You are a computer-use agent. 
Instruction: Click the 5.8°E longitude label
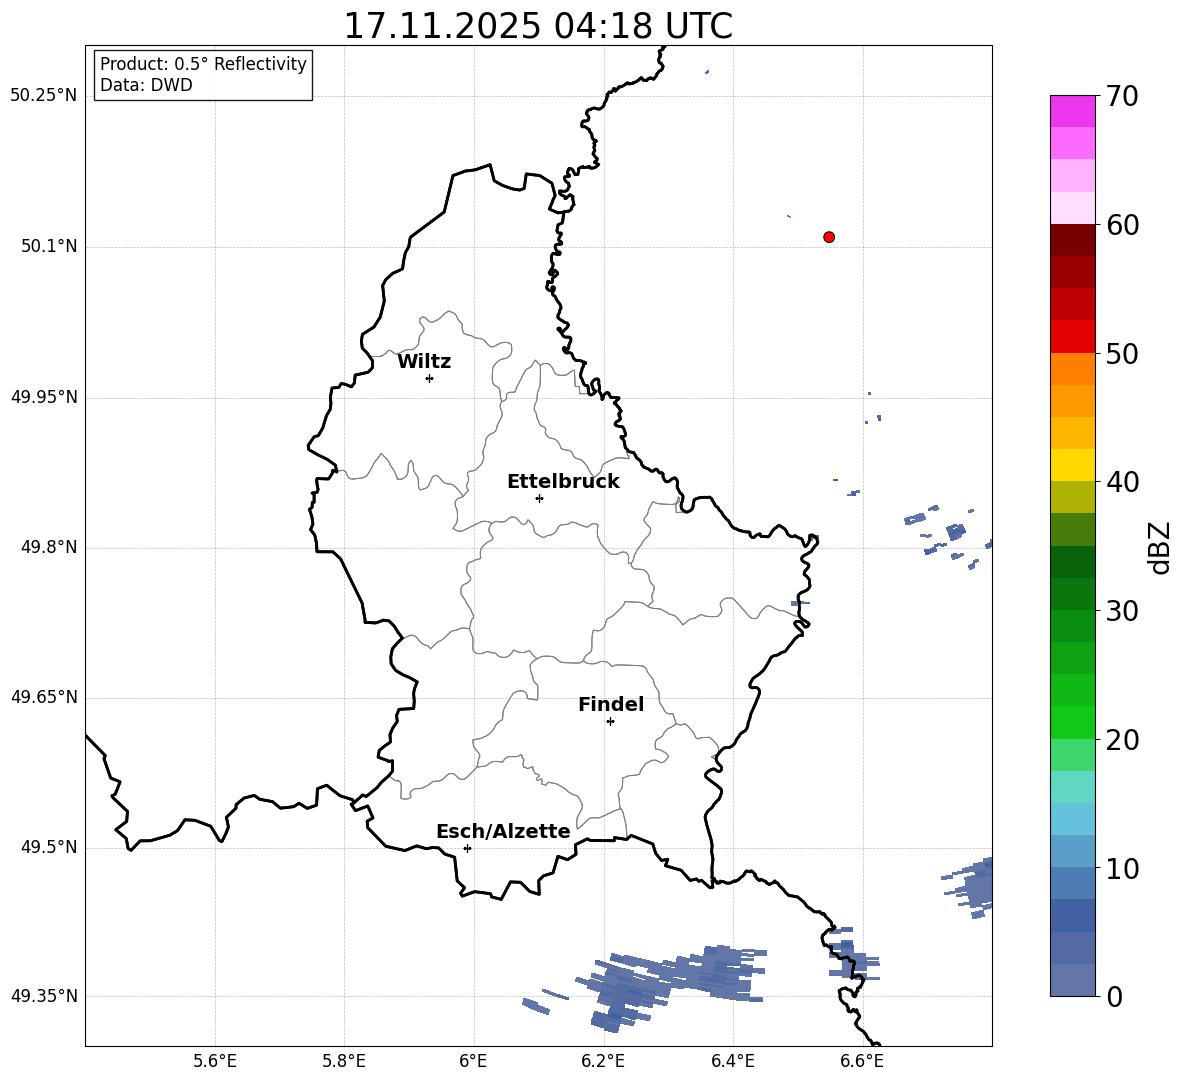[x=344, y=1061]
